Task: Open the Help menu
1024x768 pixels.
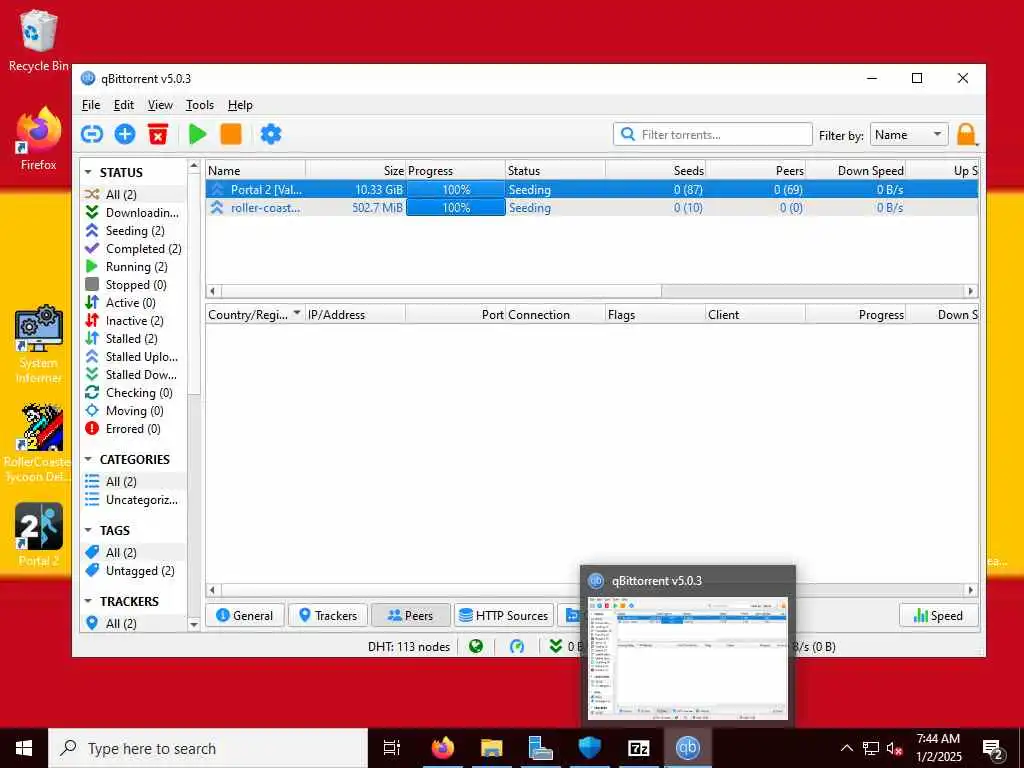Action: tap(240, 104)
